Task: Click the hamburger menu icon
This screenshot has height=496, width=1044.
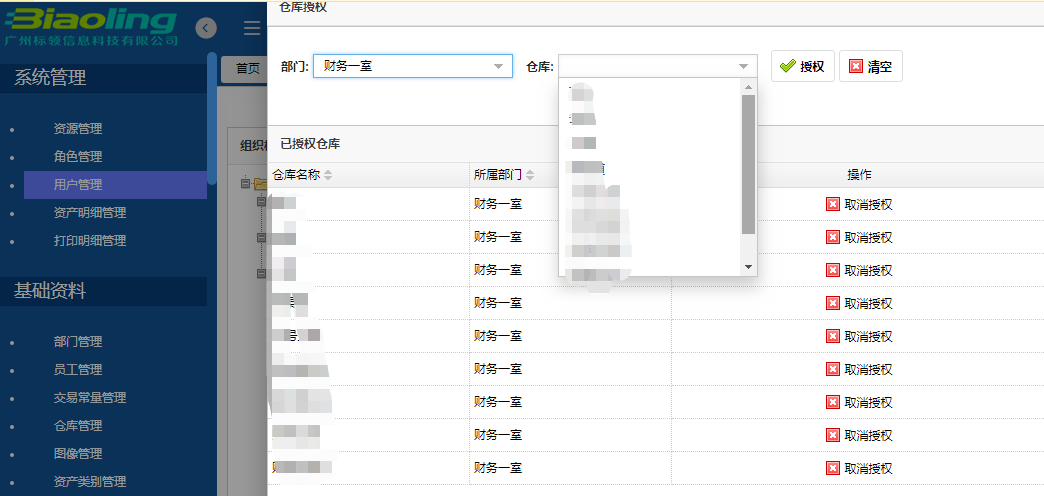Action: (x=252, y=28)
